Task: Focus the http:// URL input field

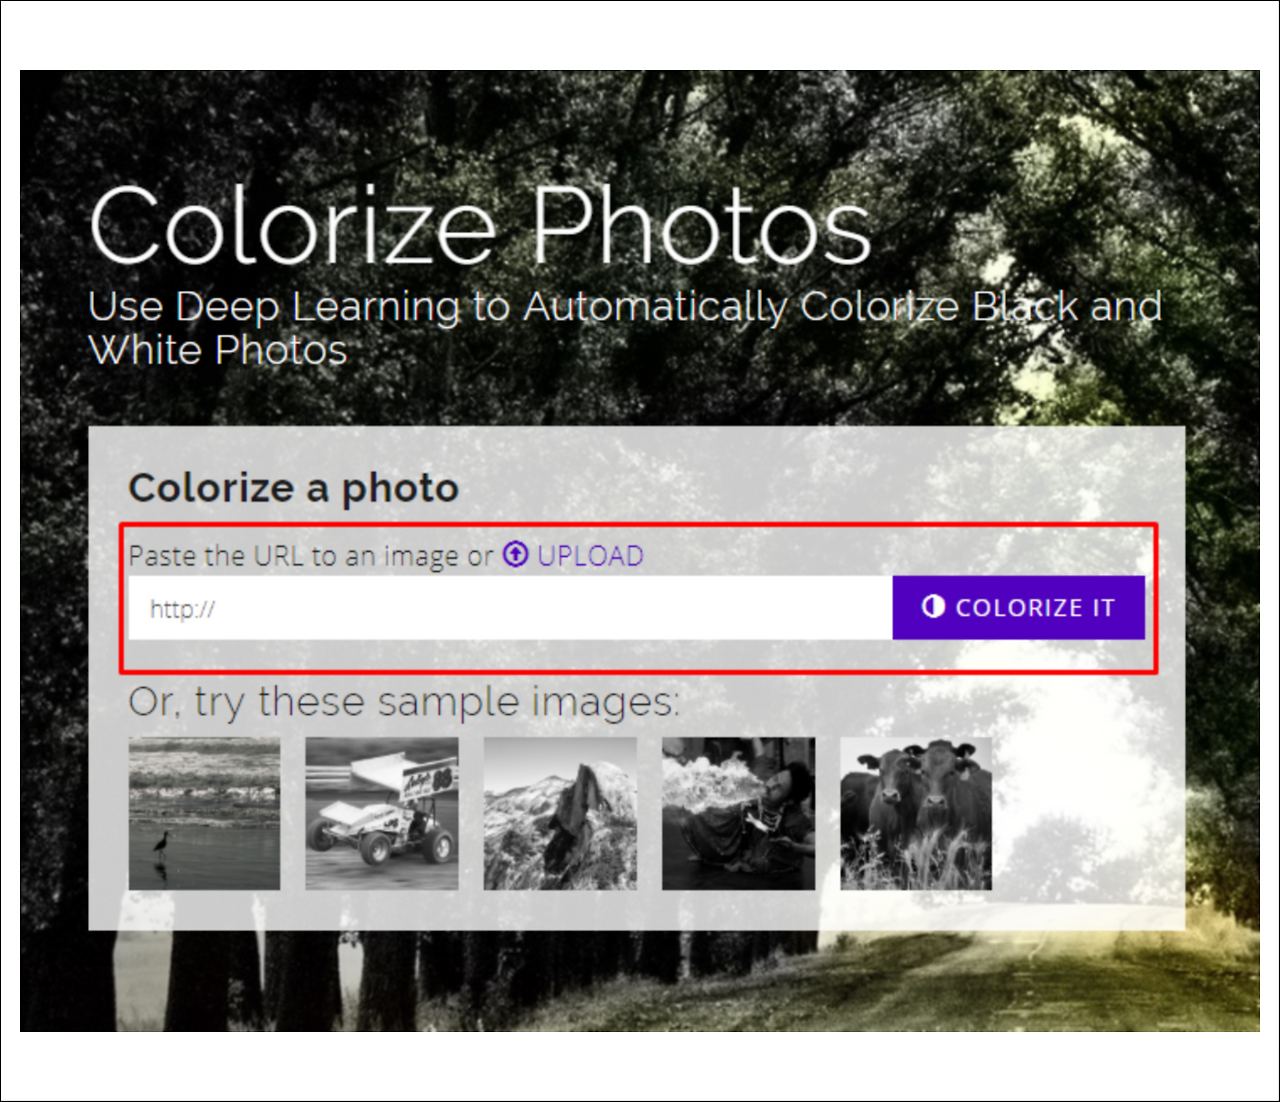Action: pyautogui.click(x=510, y=608)
